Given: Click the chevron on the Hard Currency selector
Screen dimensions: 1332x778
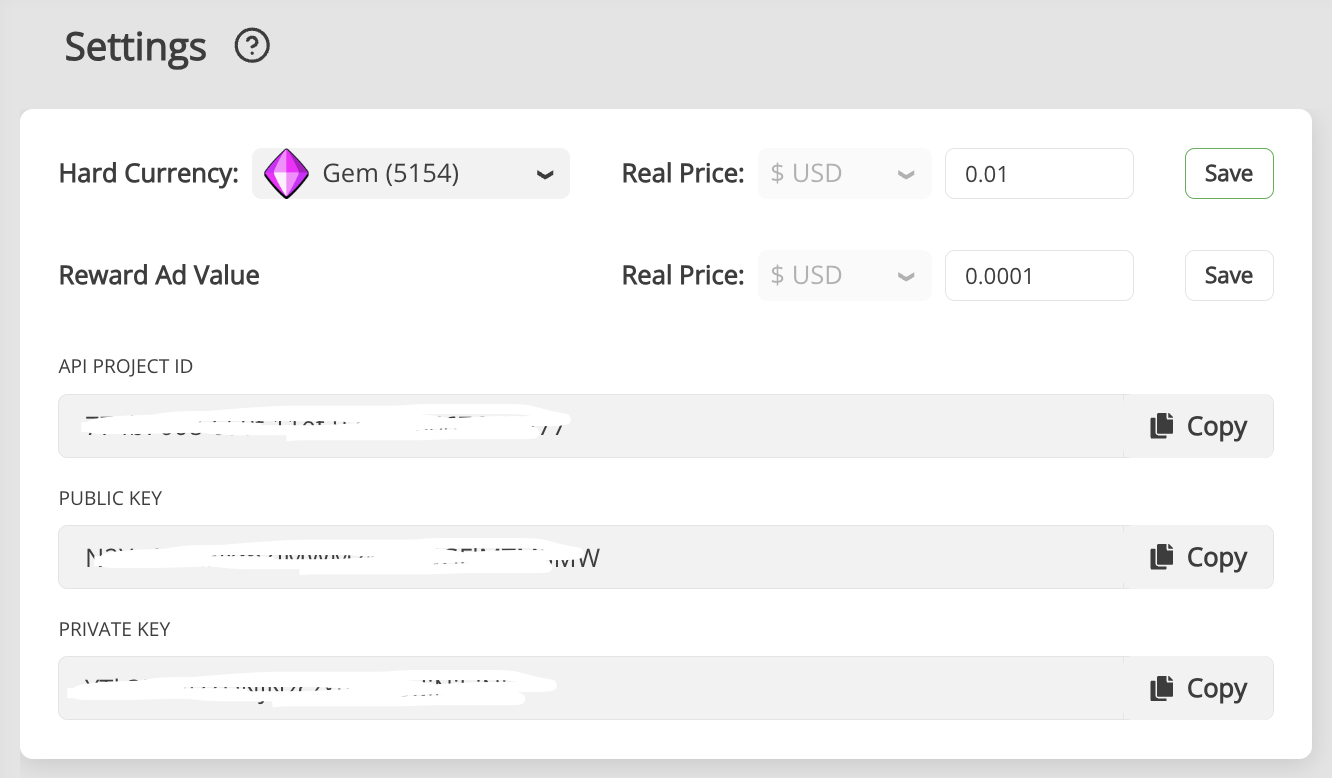Looking at the screenshot, I should click(x=544, y=174).
